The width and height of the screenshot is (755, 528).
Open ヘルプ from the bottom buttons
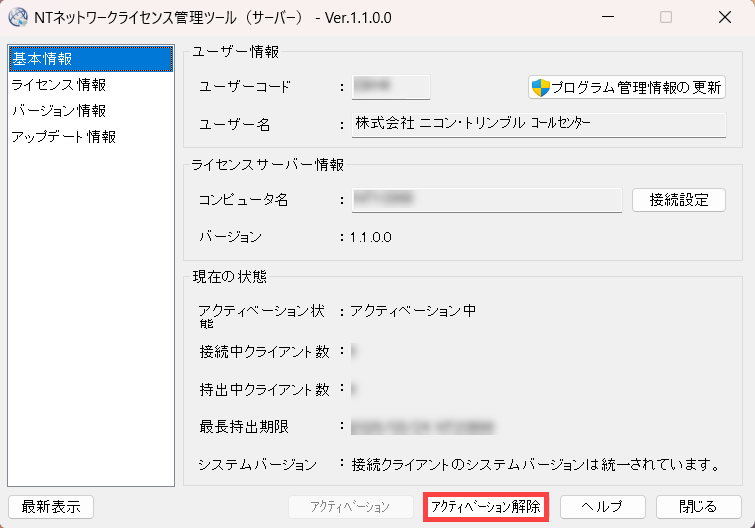(602, 507)
